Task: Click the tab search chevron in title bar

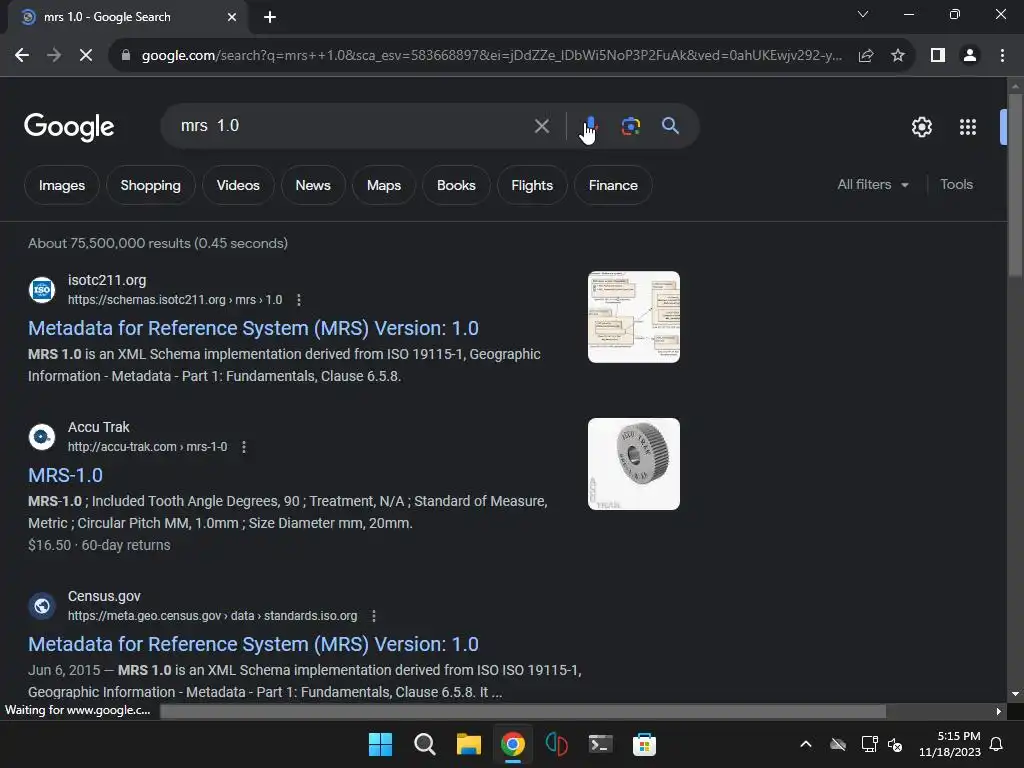Action: pyautogui.click(x=863, y=14)
